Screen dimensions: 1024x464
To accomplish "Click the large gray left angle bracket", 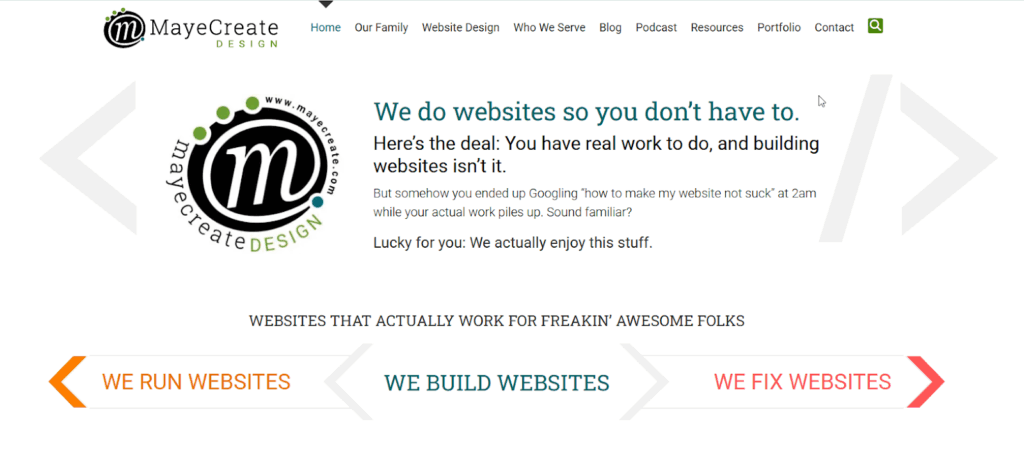I will [88, 158].
